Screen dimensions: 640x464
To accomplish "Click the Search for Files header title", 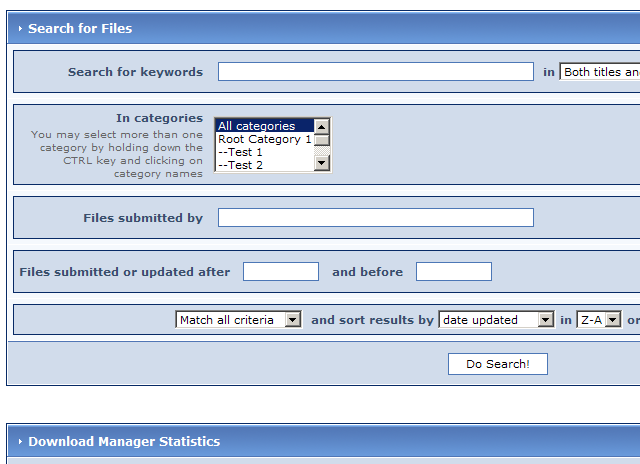I will (80, 29).
